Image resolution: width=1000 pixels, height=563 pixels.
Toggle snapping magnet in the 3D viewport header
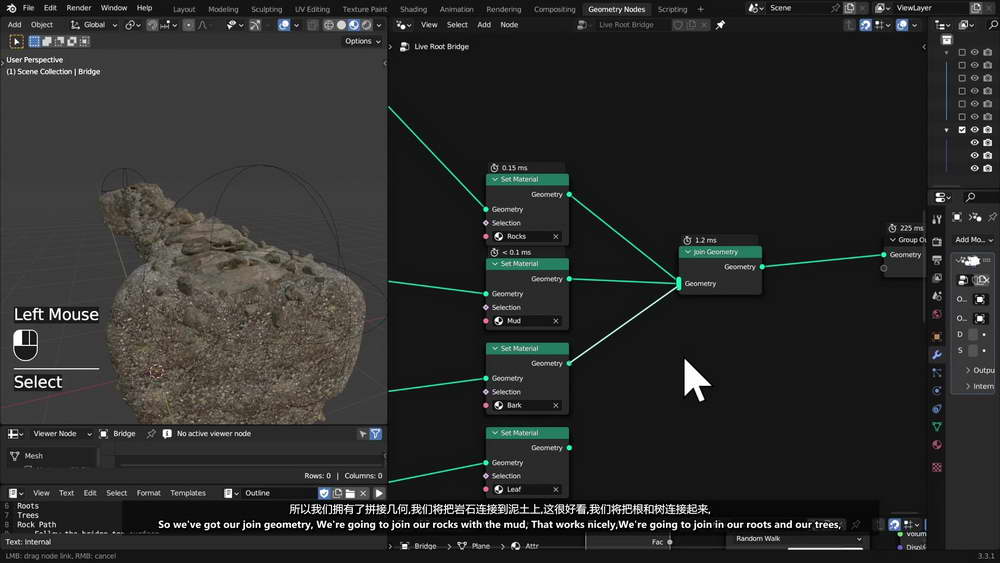152,25
